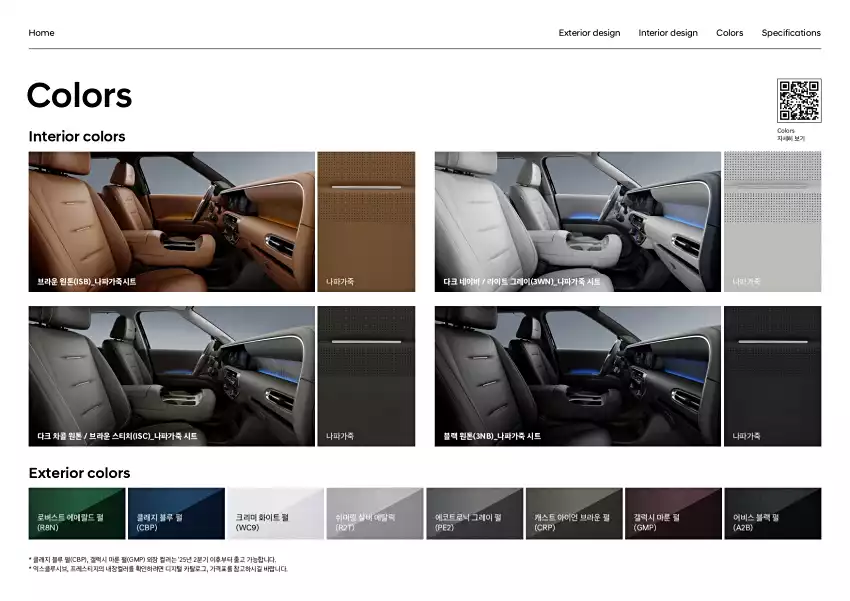Pick the dark charcoal Nappa leather material swatch
Viewport: 850px width, 601px height.
click(x=366, y=376)
